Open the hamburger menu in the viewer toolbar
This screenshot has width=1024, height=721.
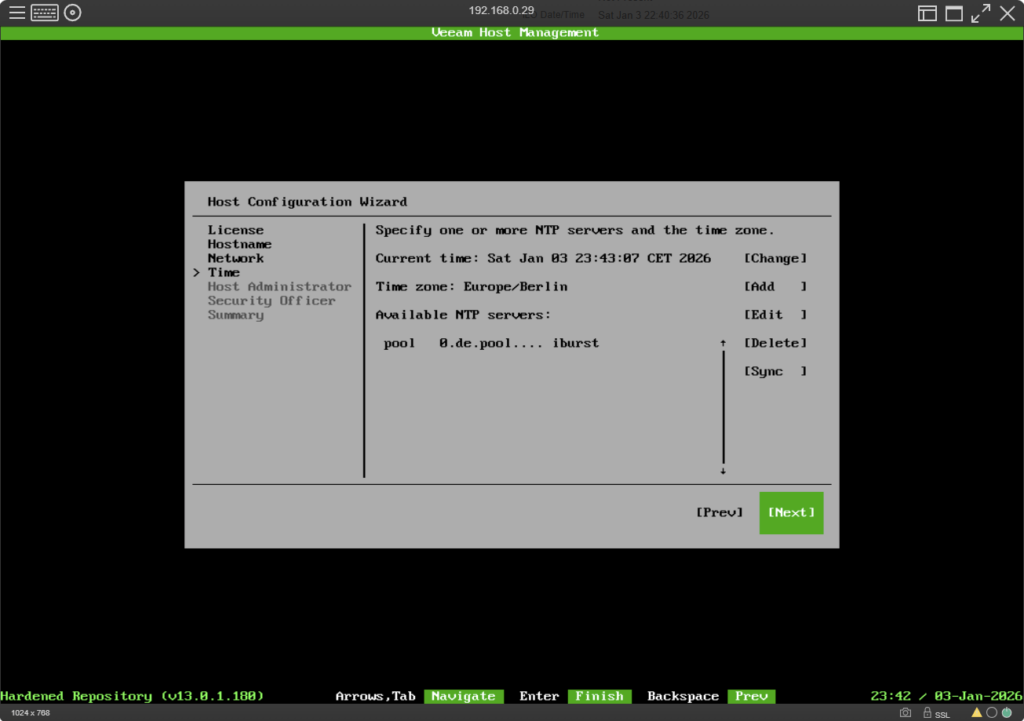pyautogui.click(x=17, y=13)
